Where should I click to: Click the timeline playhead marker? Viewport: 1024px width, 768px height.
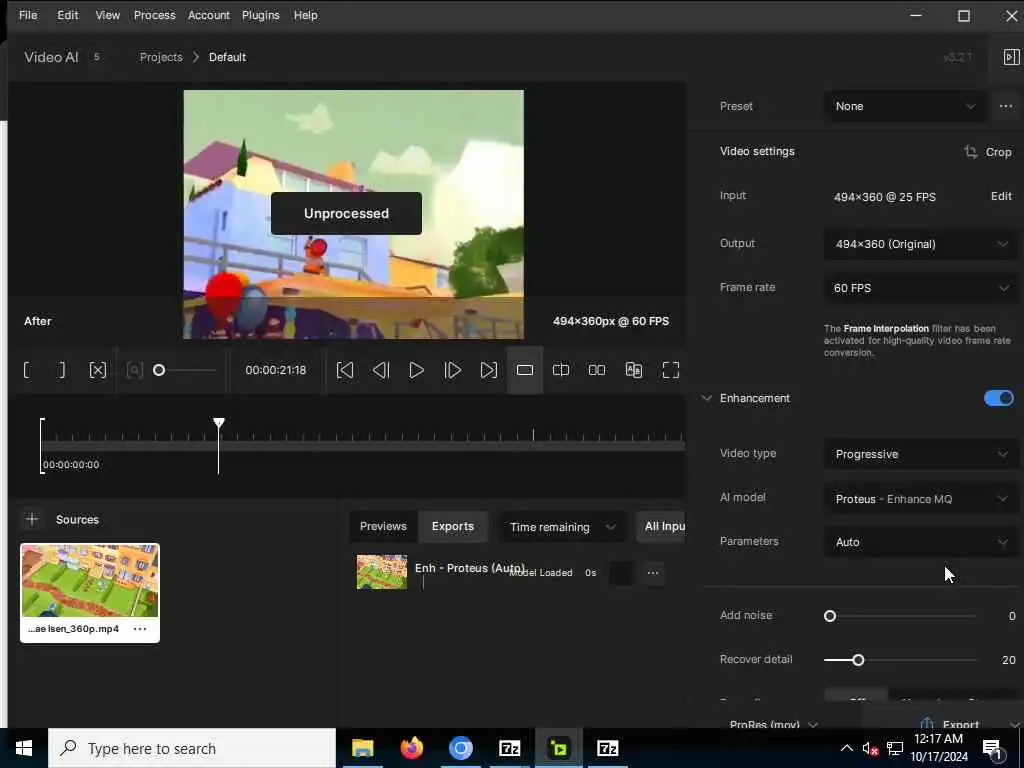tap(219, 423)
